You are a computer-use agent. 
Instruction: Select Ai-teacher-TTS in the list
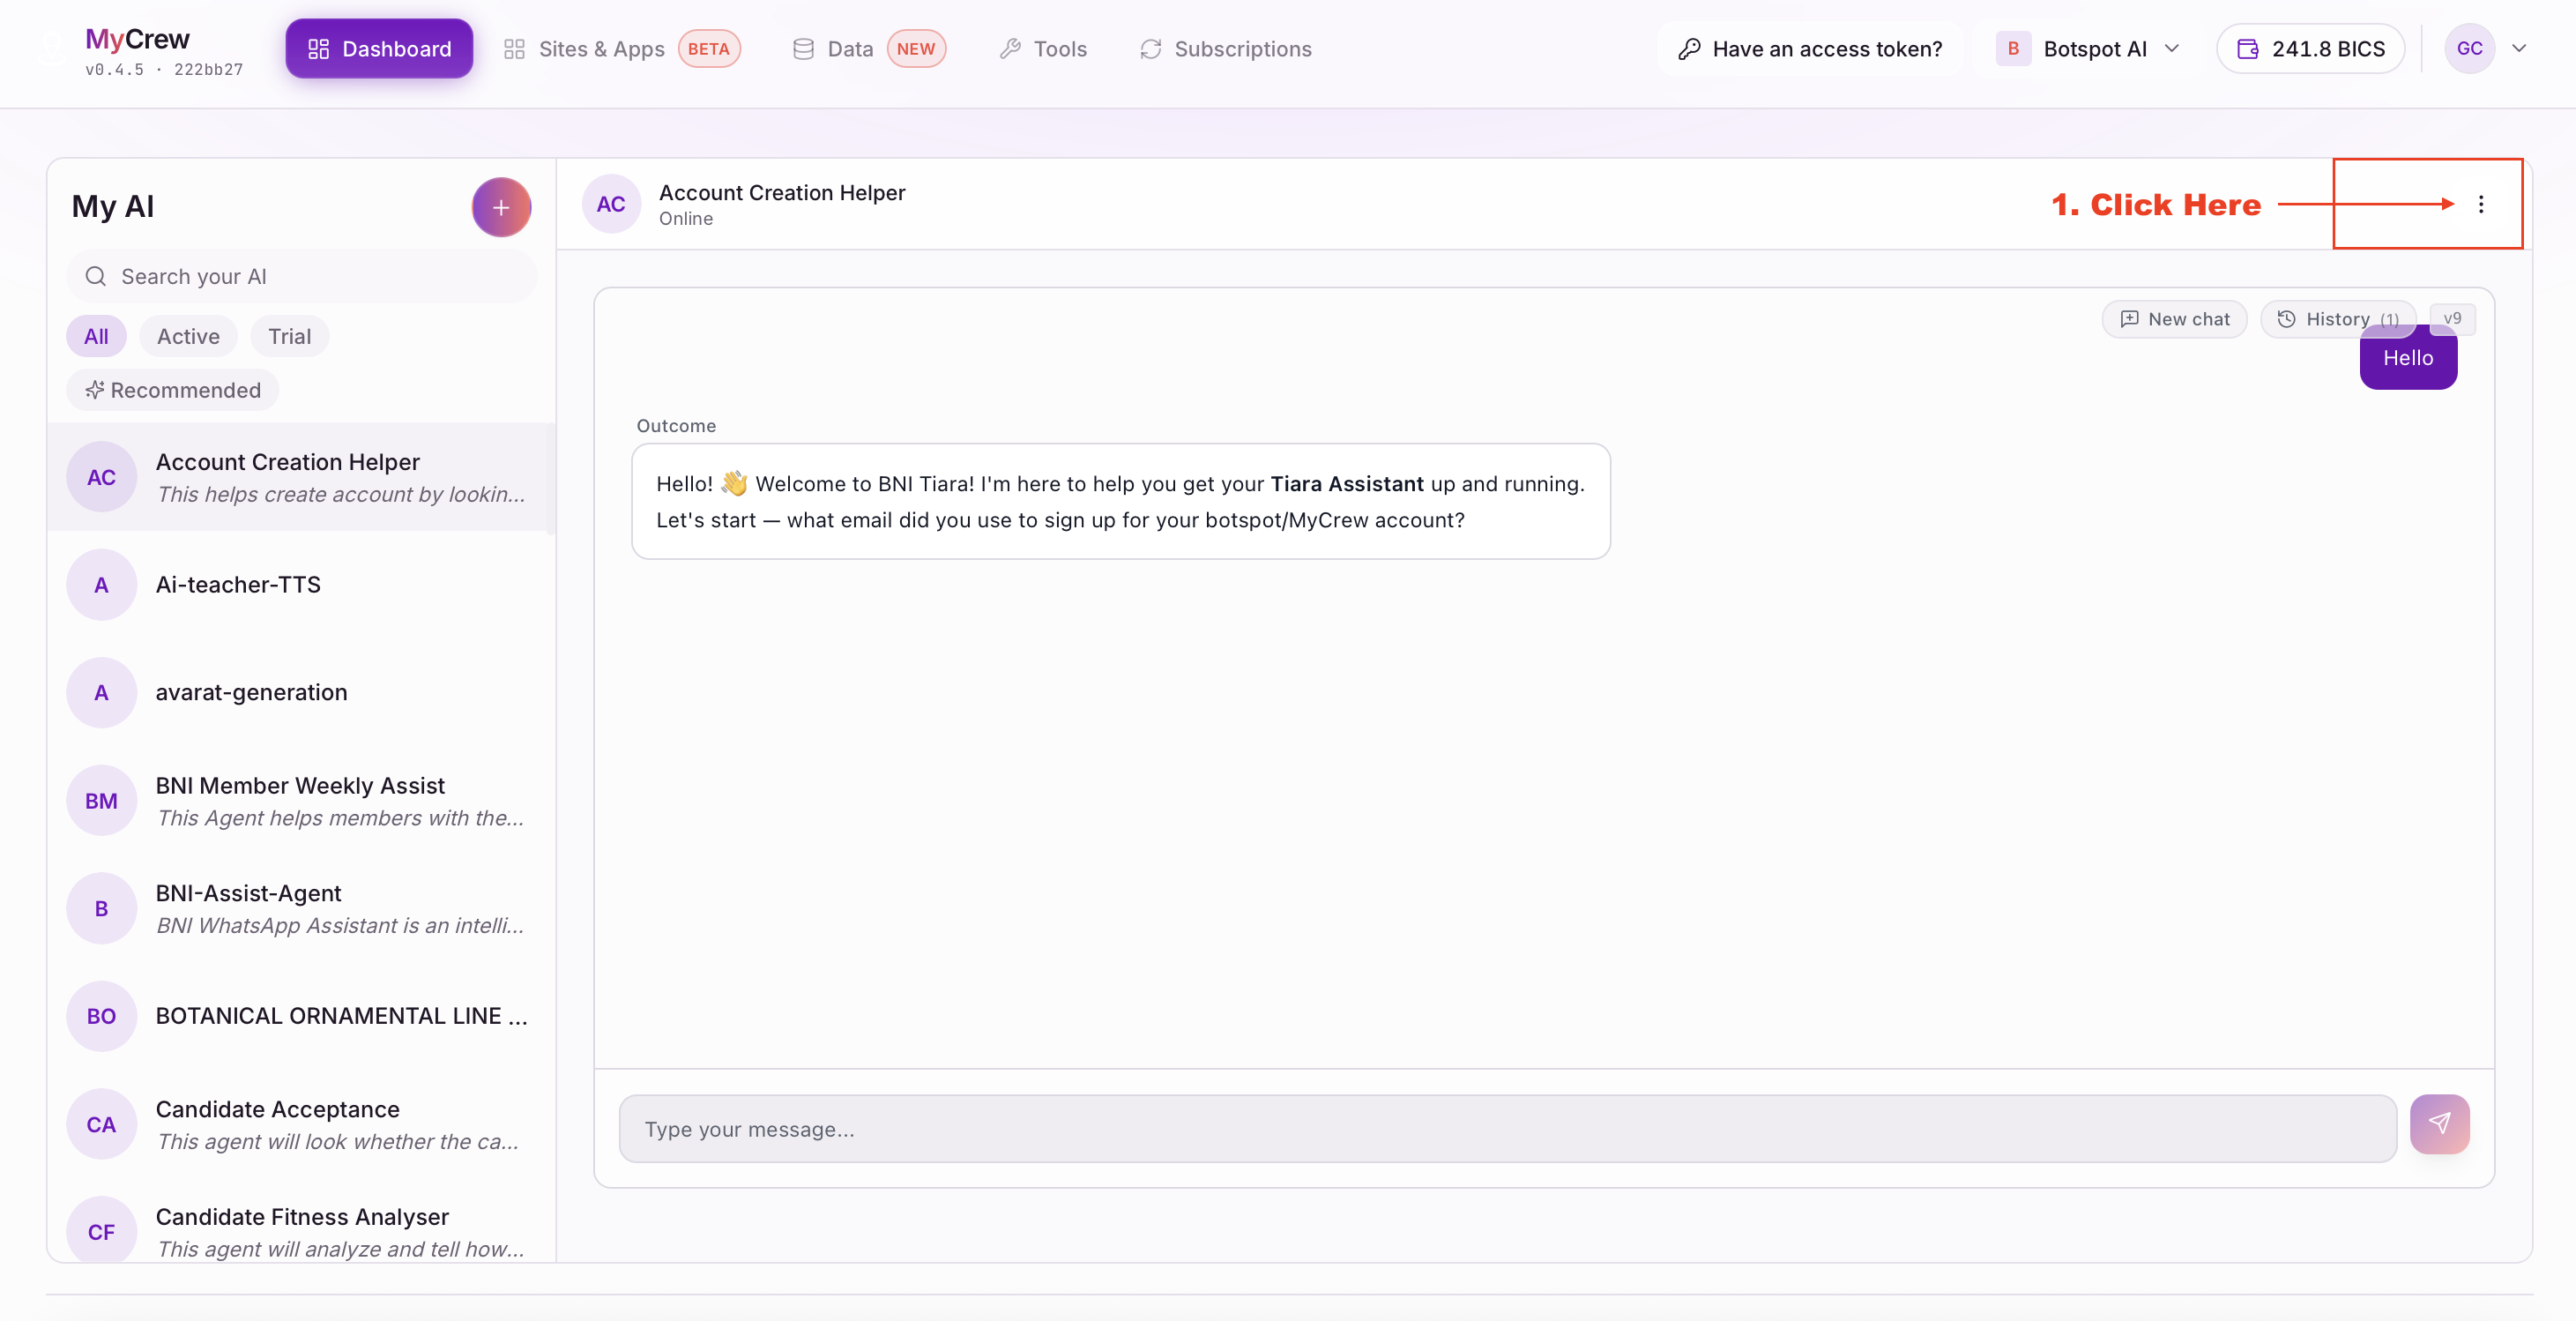301,585
